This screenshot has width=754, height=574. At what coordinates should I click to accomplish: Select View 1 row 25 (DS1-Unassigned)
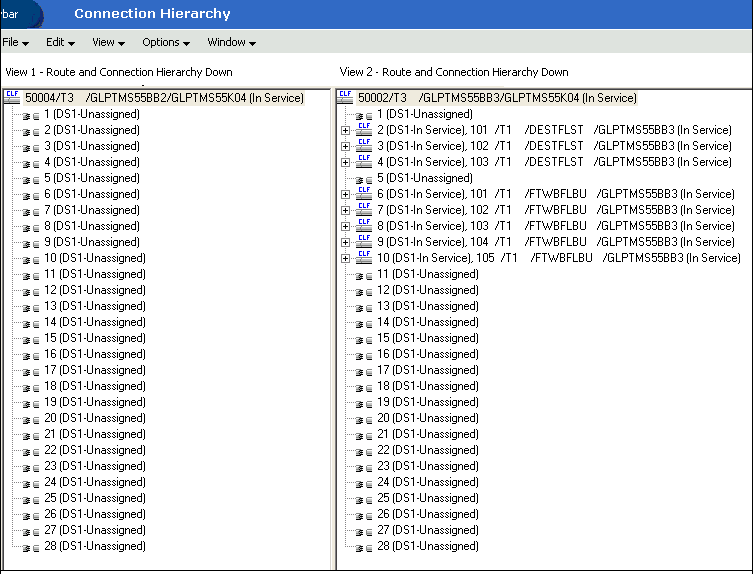tap(95, 498)
